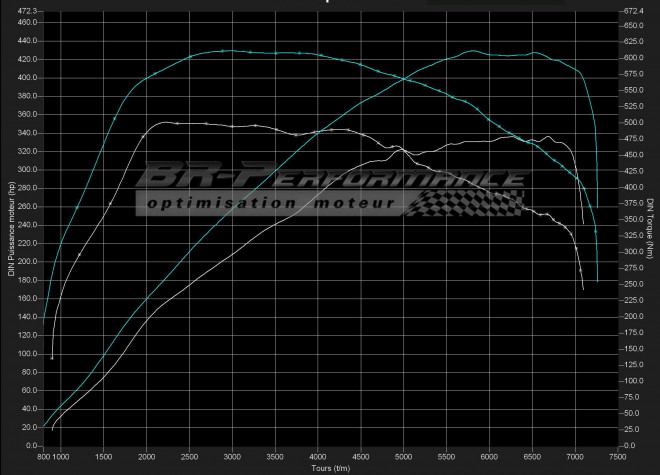Click the white power curve bump near 5000 rpm
Image resolution: width=660 pixels, height=475 pixels.
point(400,148)
